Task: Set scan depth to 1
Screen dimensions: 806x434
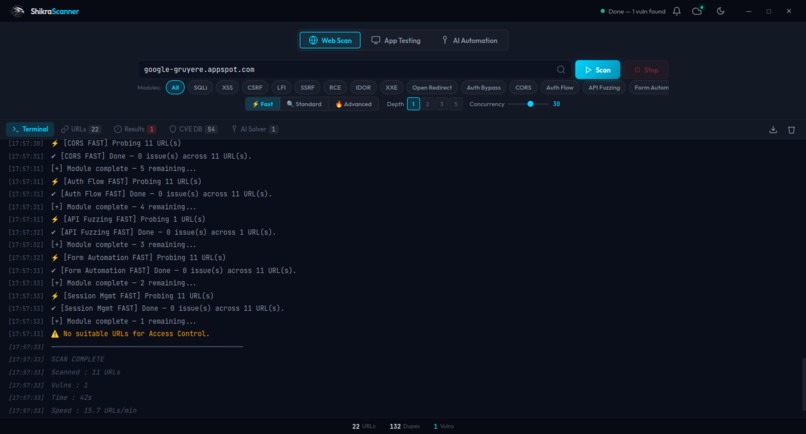Action: (x=413, y=104)
